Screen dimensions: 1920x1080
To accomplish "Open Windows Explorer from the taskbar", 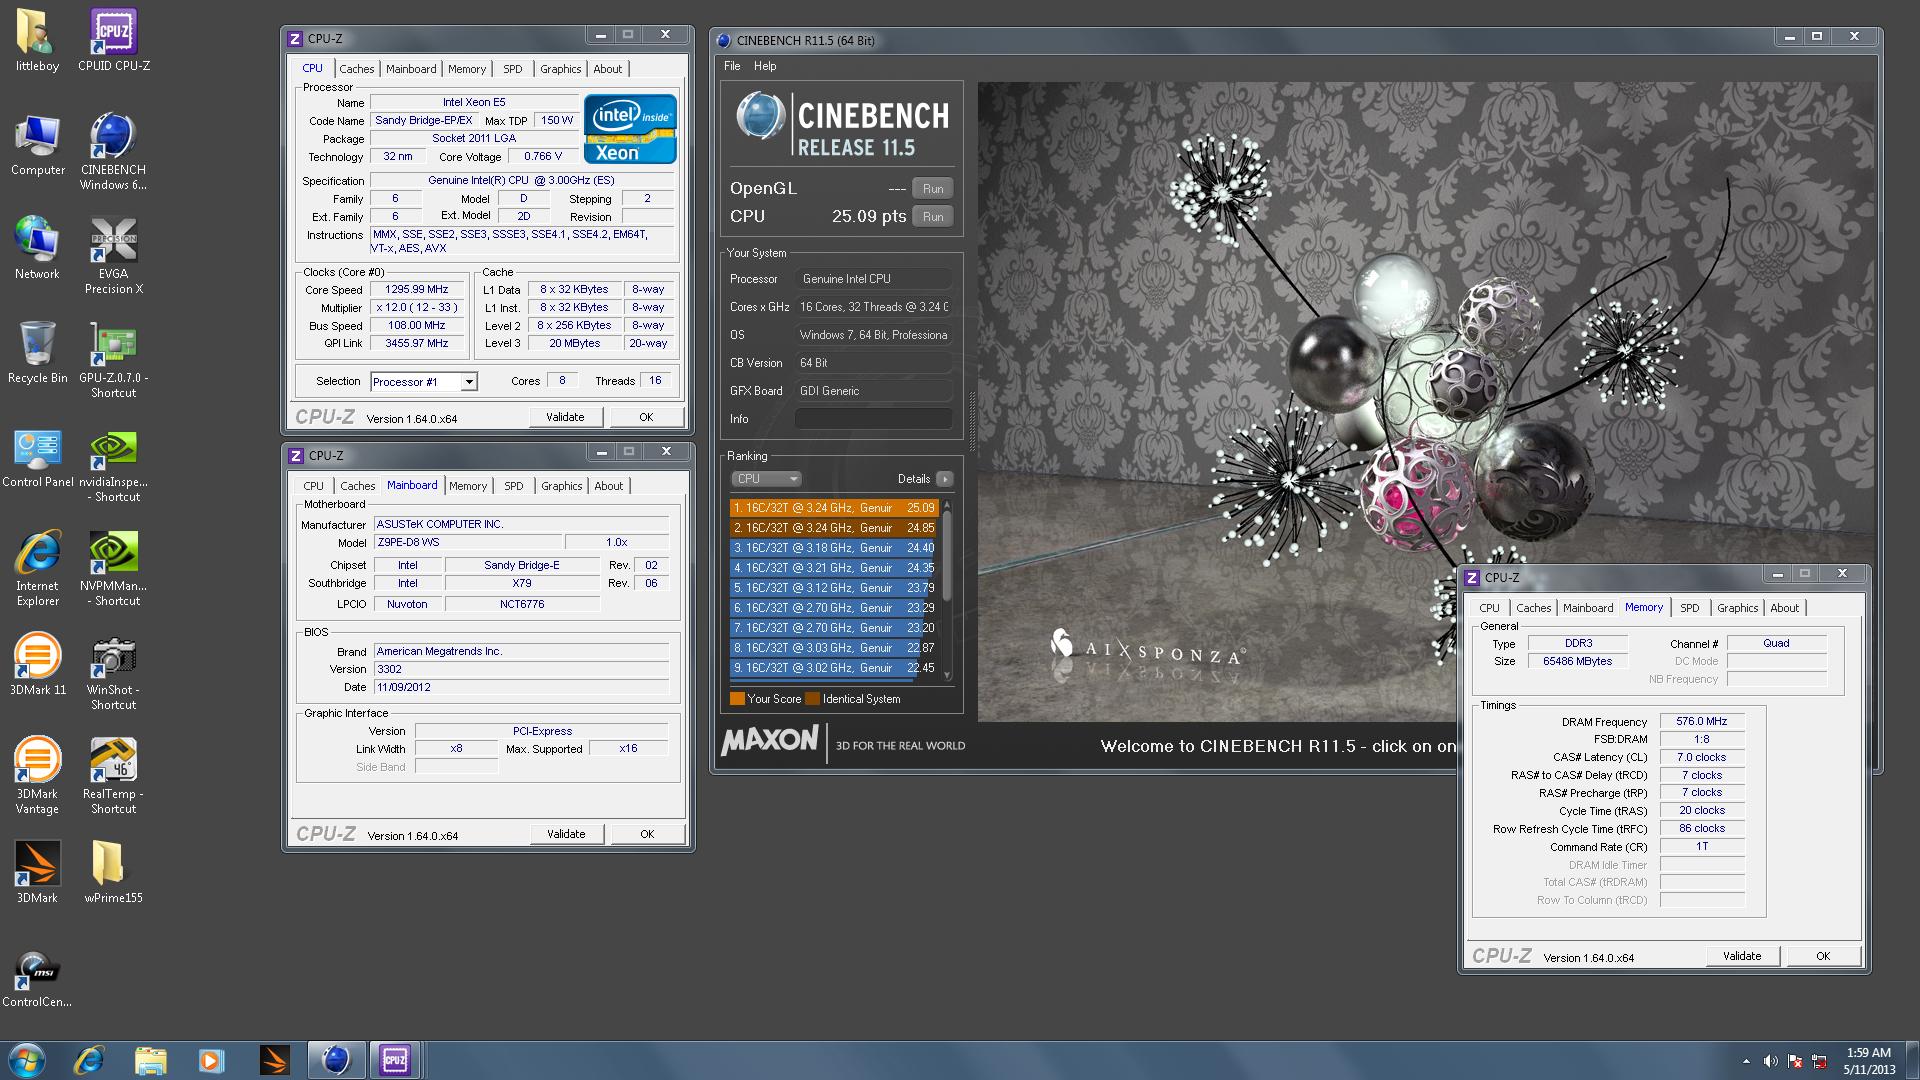I will (150, 1060).
